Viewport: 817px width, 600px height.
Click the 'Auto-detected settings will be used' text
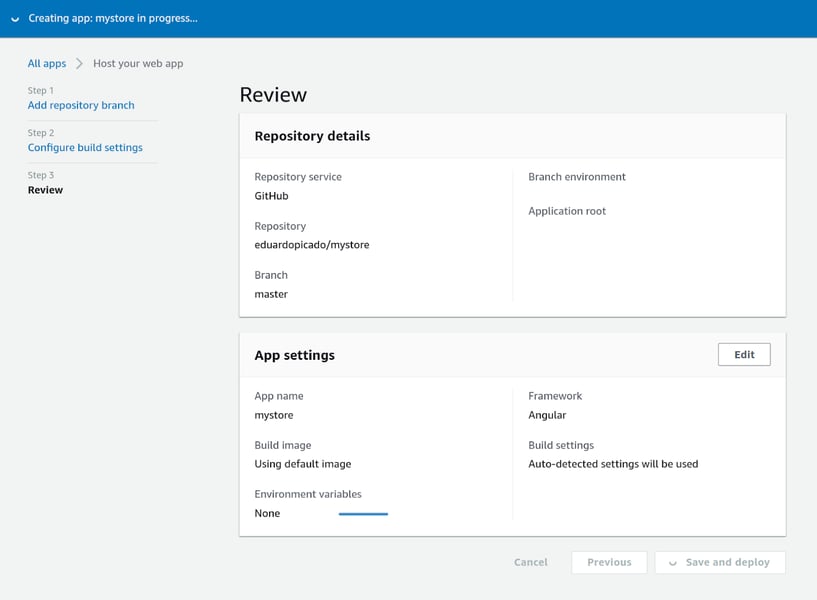(x=613, y=464)
